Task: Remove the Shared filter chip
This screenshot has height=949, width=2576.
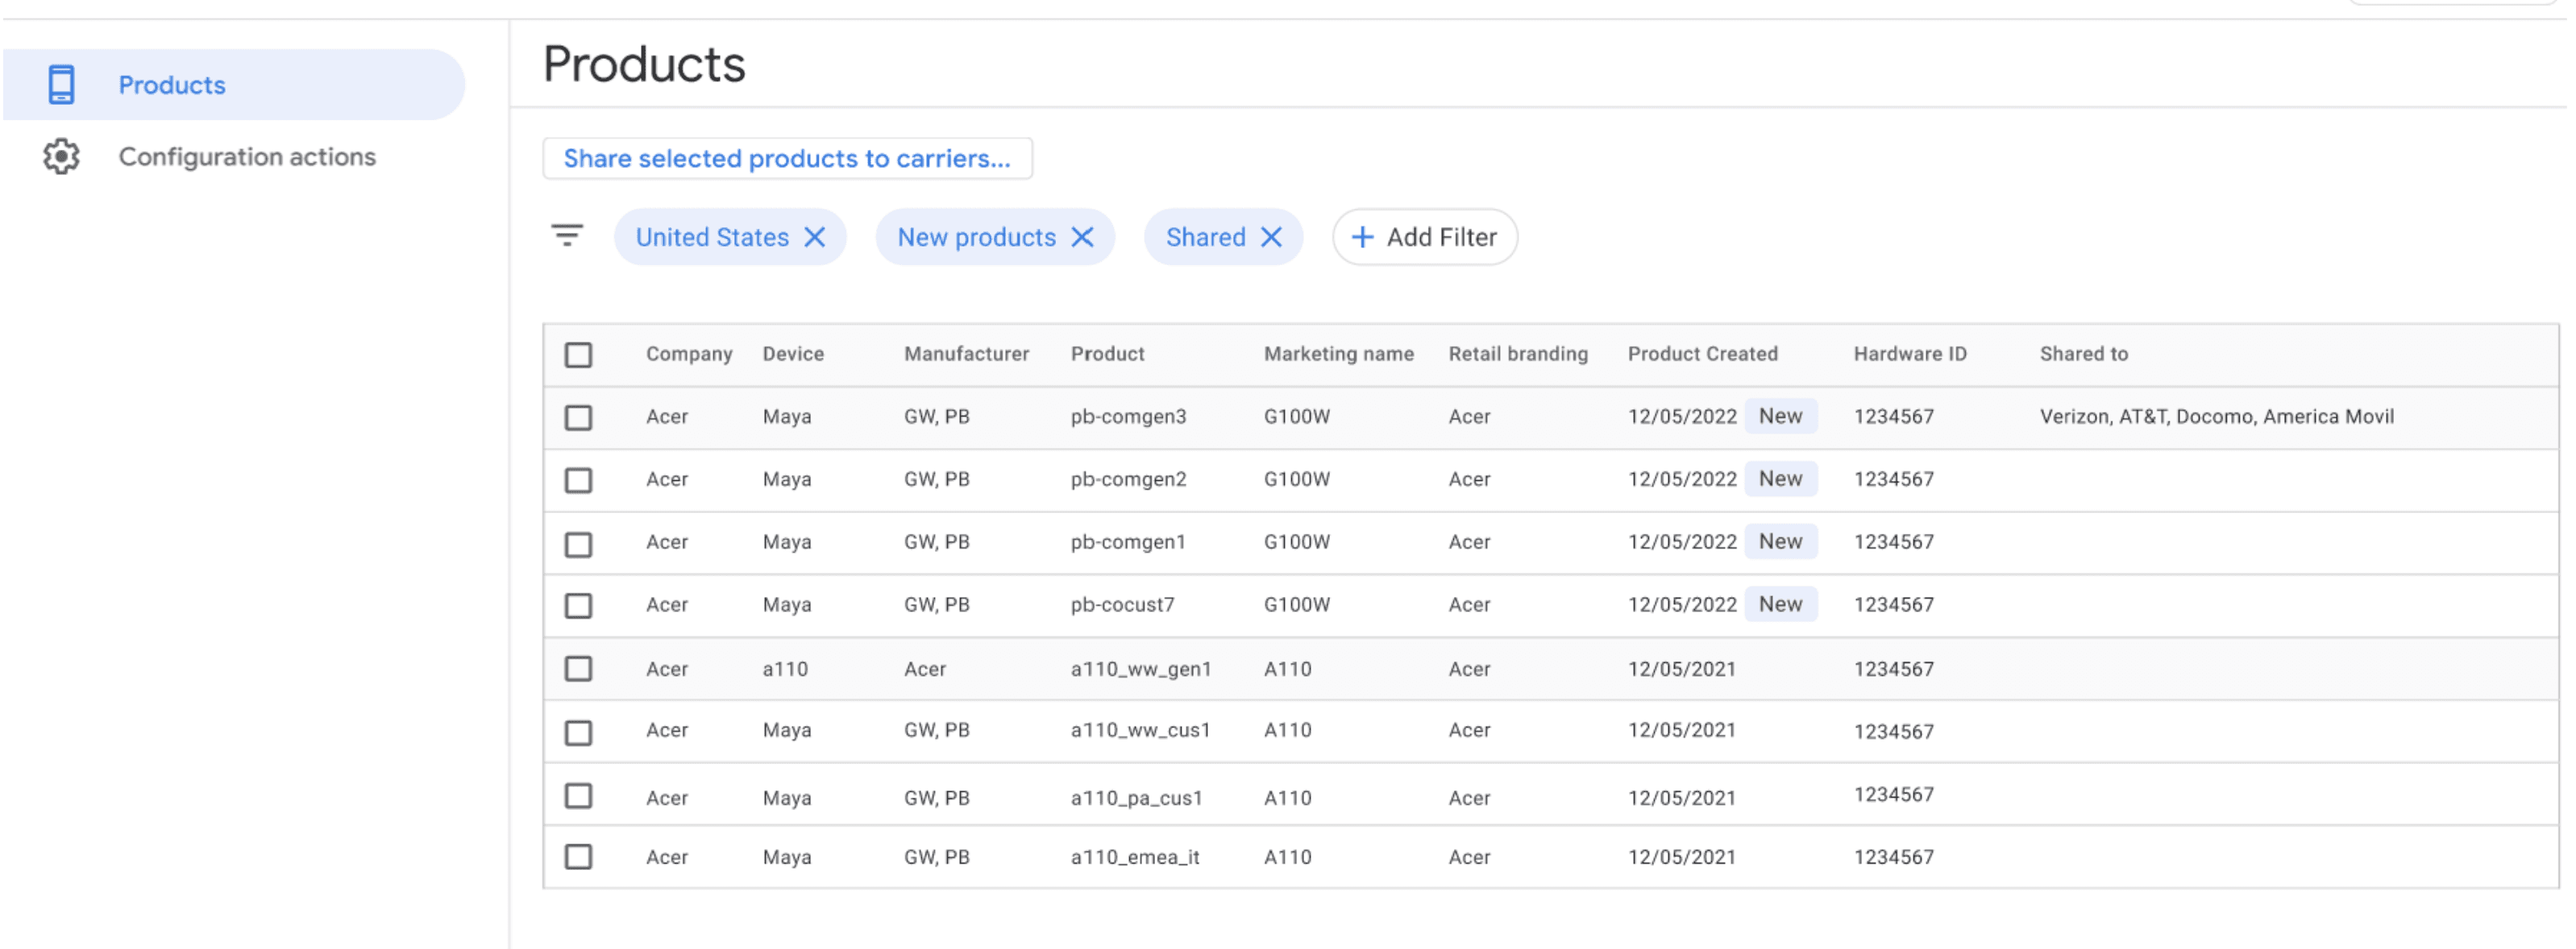Action: [1271, 237]
